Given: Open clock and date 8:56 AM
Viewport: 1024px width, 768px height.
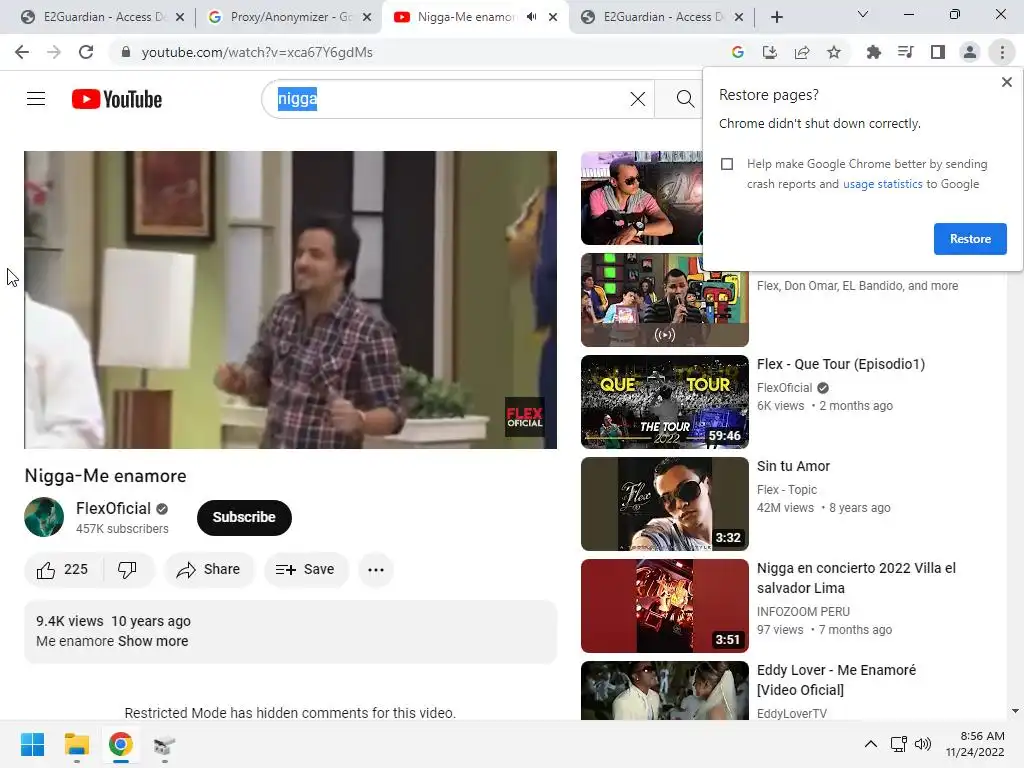Looking at the screenshot, I should [975, 744].
